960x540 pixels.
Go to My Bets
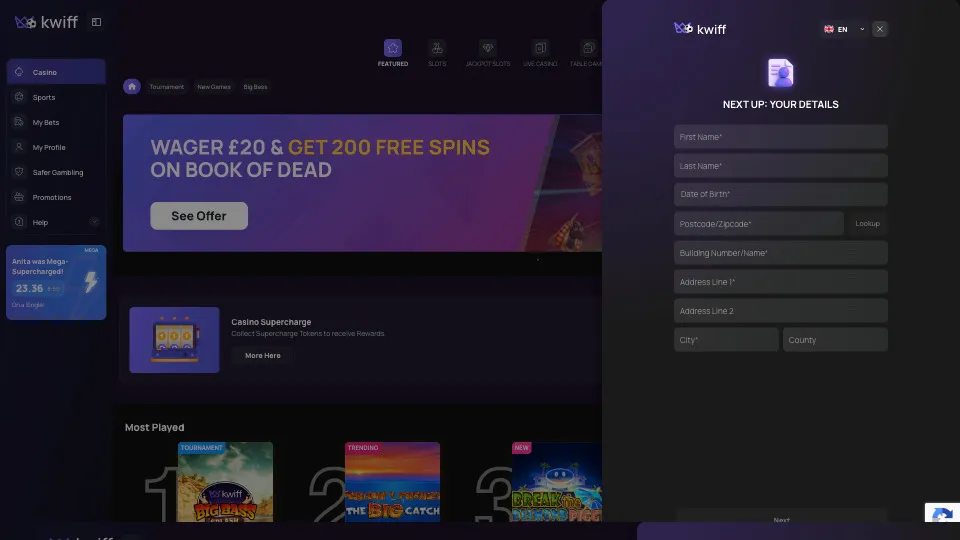click(x=56, y=122)
